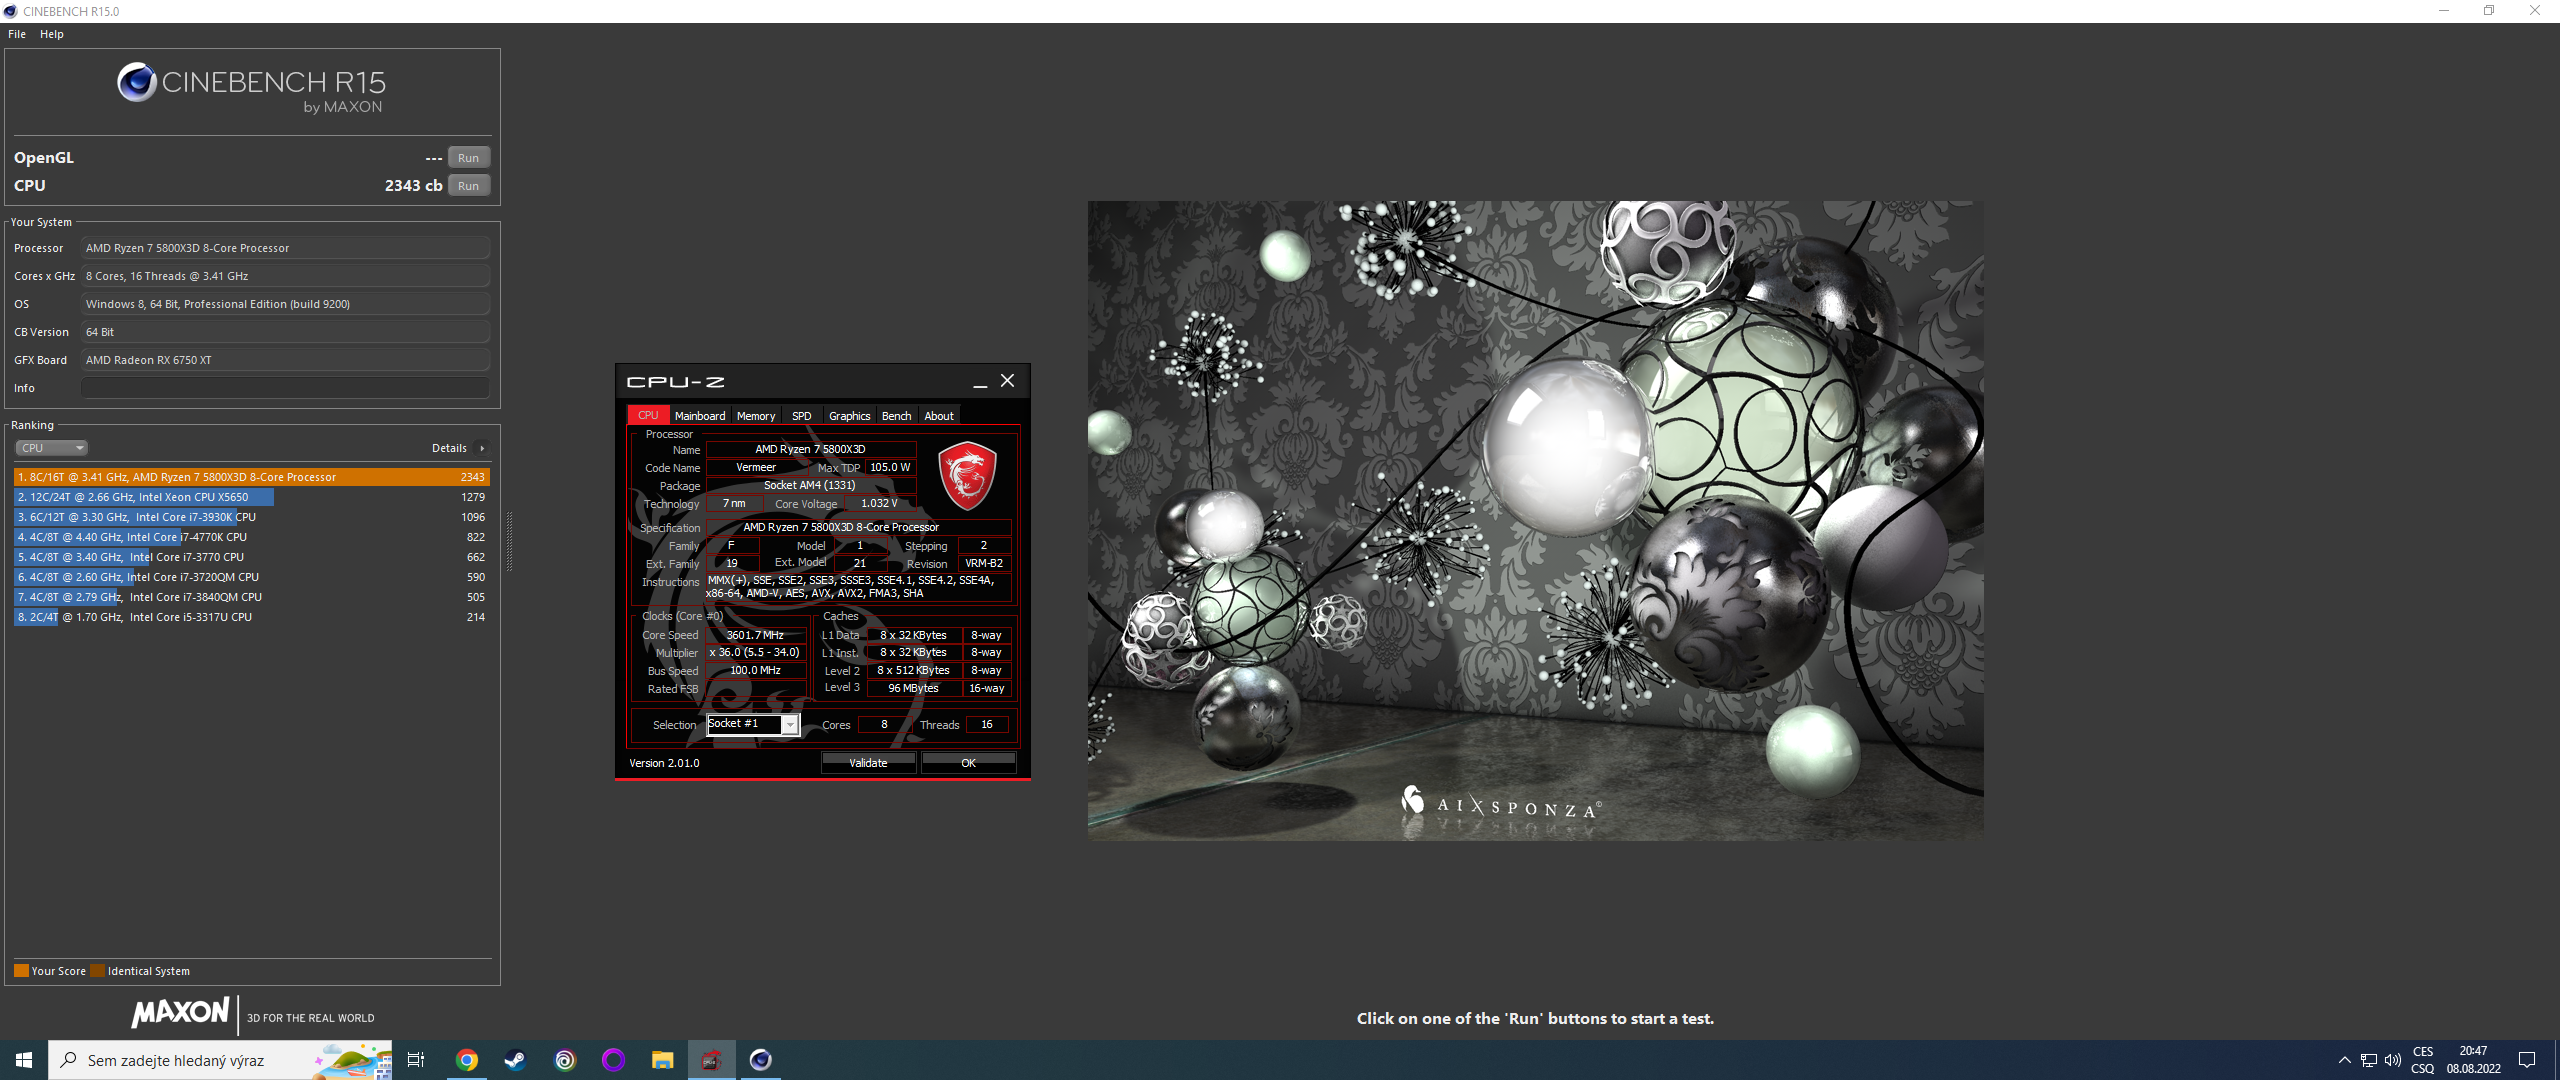Image resolution: width=2560 pixels, height=1080 pixels.
Task: Open the volume icon in system tray
Action: tap(2393, 1060)
